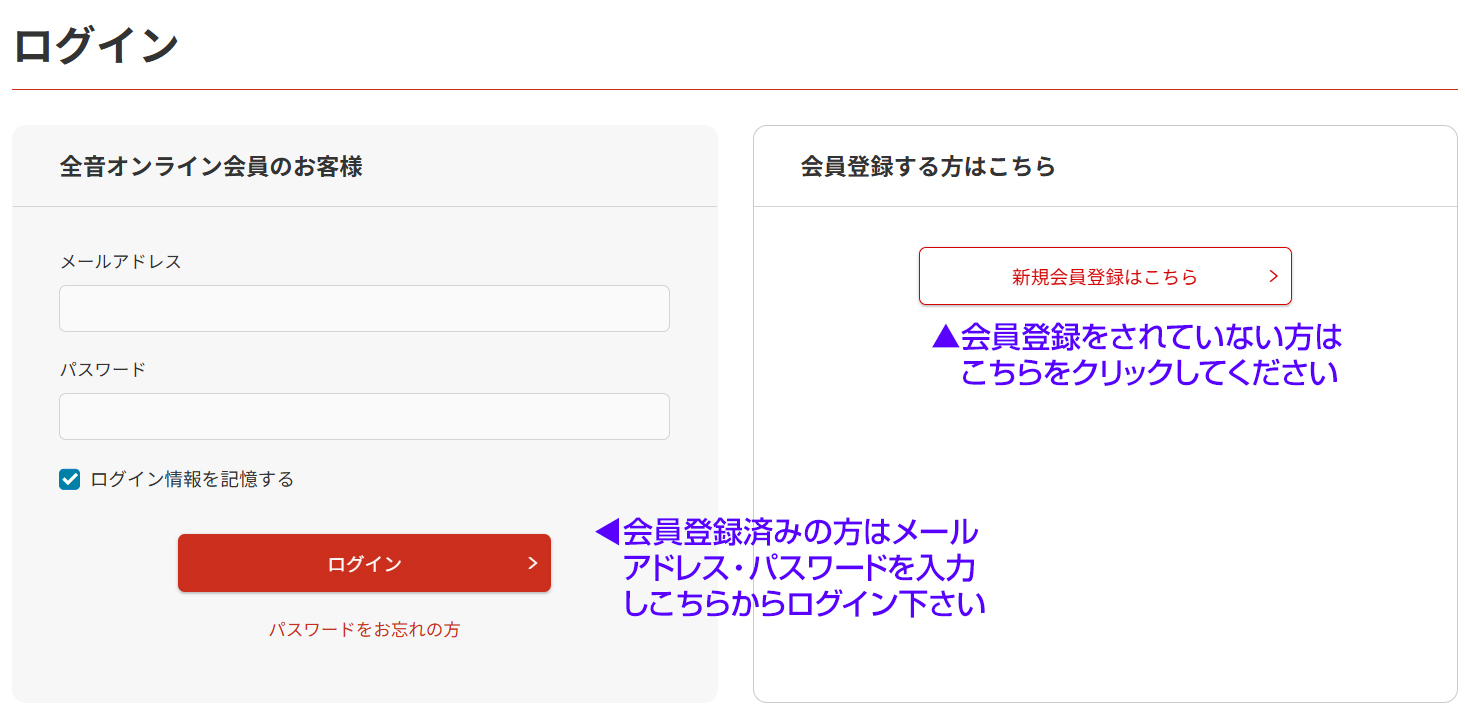Screen dimensions: 1465x711
Task: Click the blue 会員登録をされていない方は text
Action: click(1151, 337)
